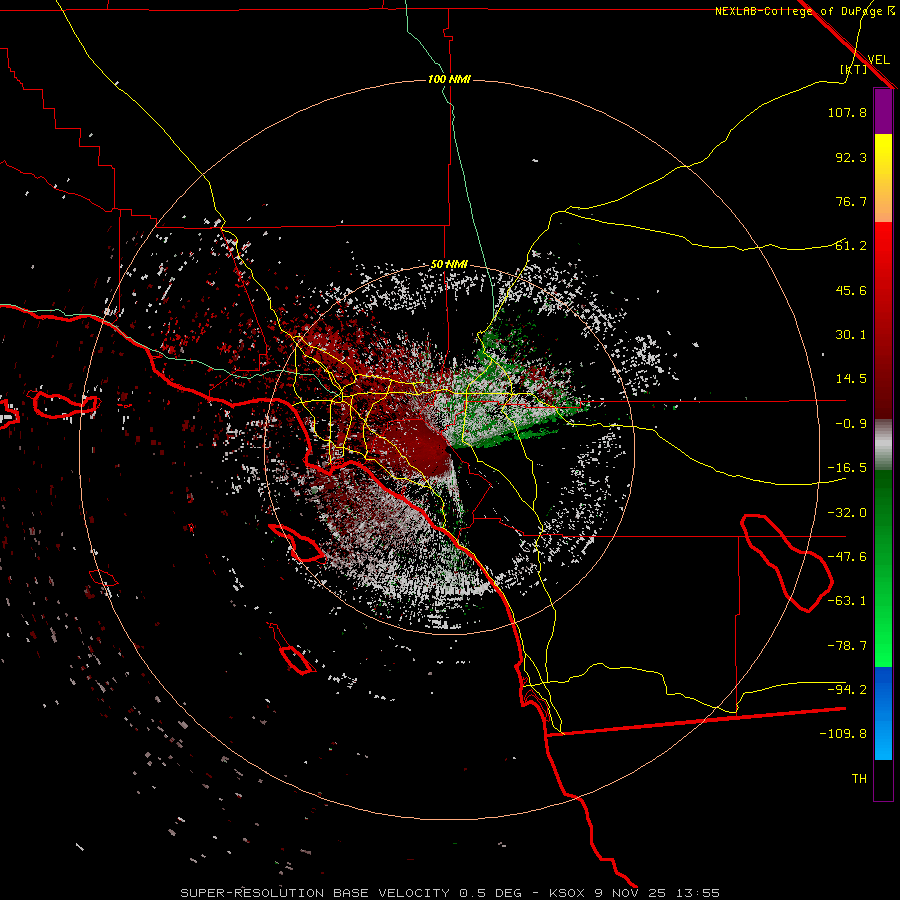Click the -109.8 scale value
The height and width of the screenshot is (900, 900).
(843, 734)
